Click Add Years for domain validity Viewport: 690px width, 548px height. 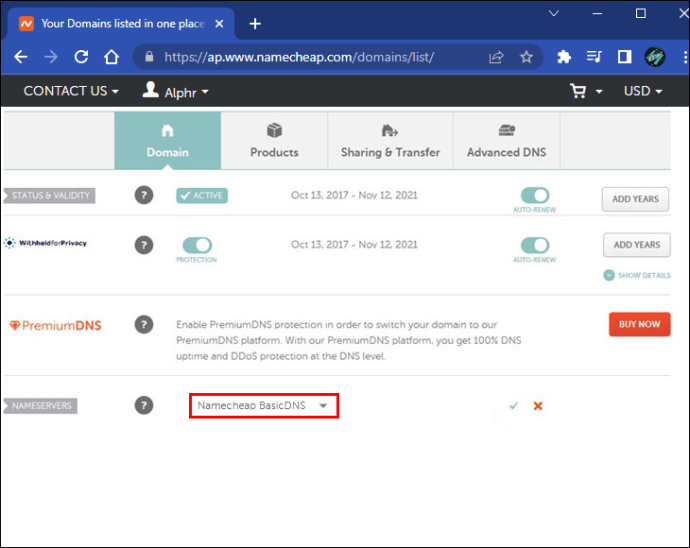click(635, 199)
